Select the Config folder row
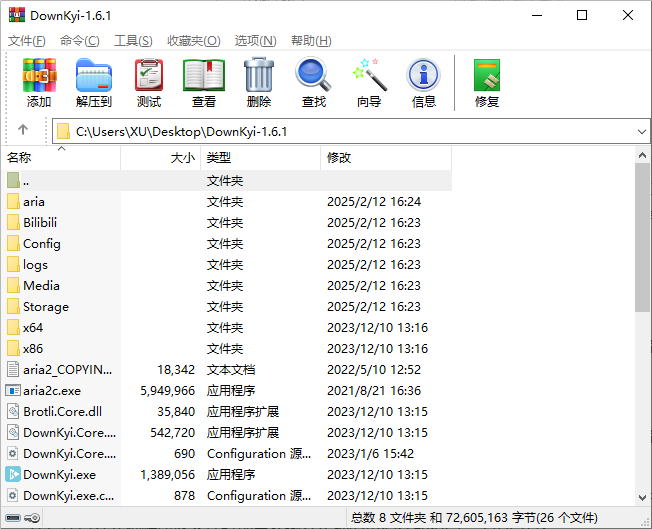Viewport: 652px width, 529px height. click(x=227, y=244)
